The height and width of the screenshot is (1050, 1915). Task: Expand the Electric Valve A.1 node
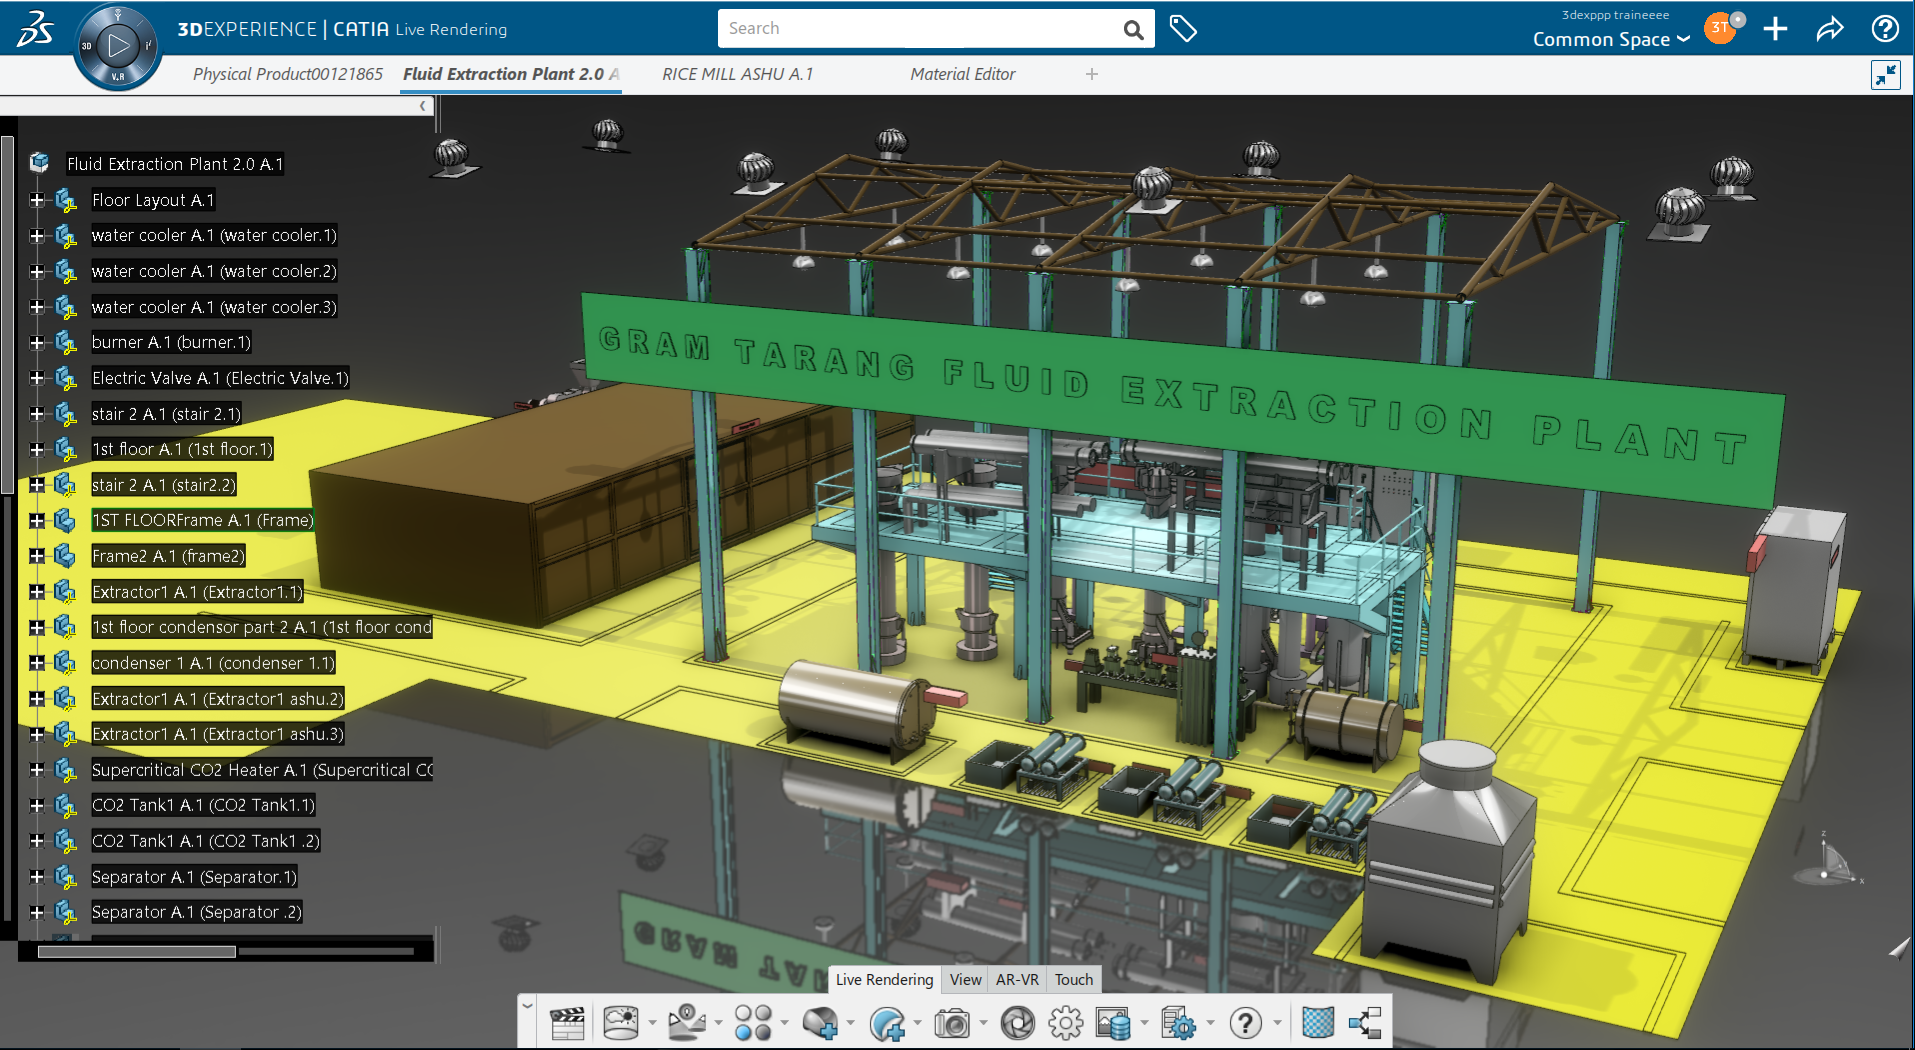click(37, 378)
